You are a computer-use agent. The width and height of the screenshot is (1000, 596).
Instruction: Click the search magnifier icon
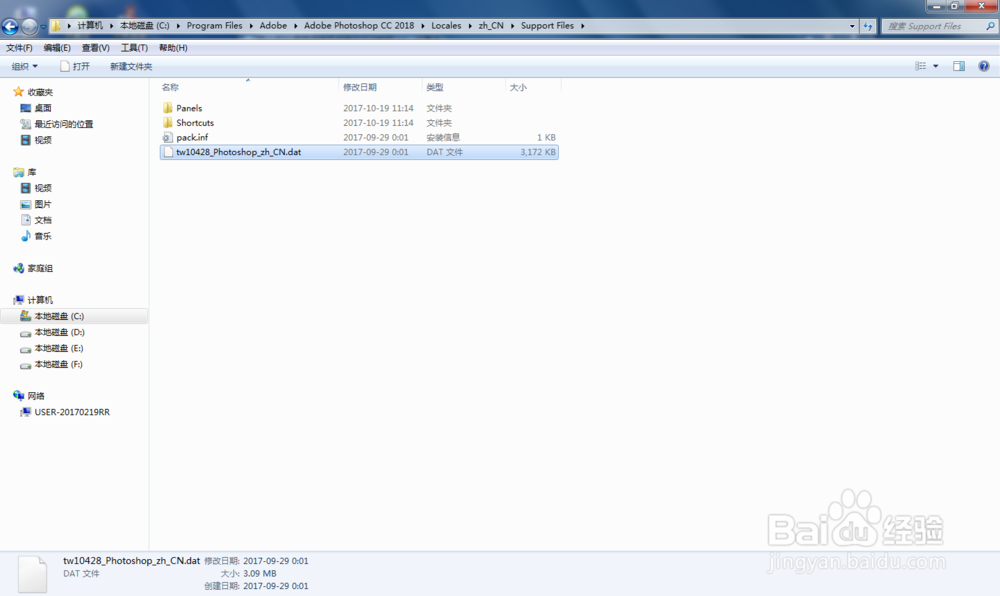[x=990, y=26]
